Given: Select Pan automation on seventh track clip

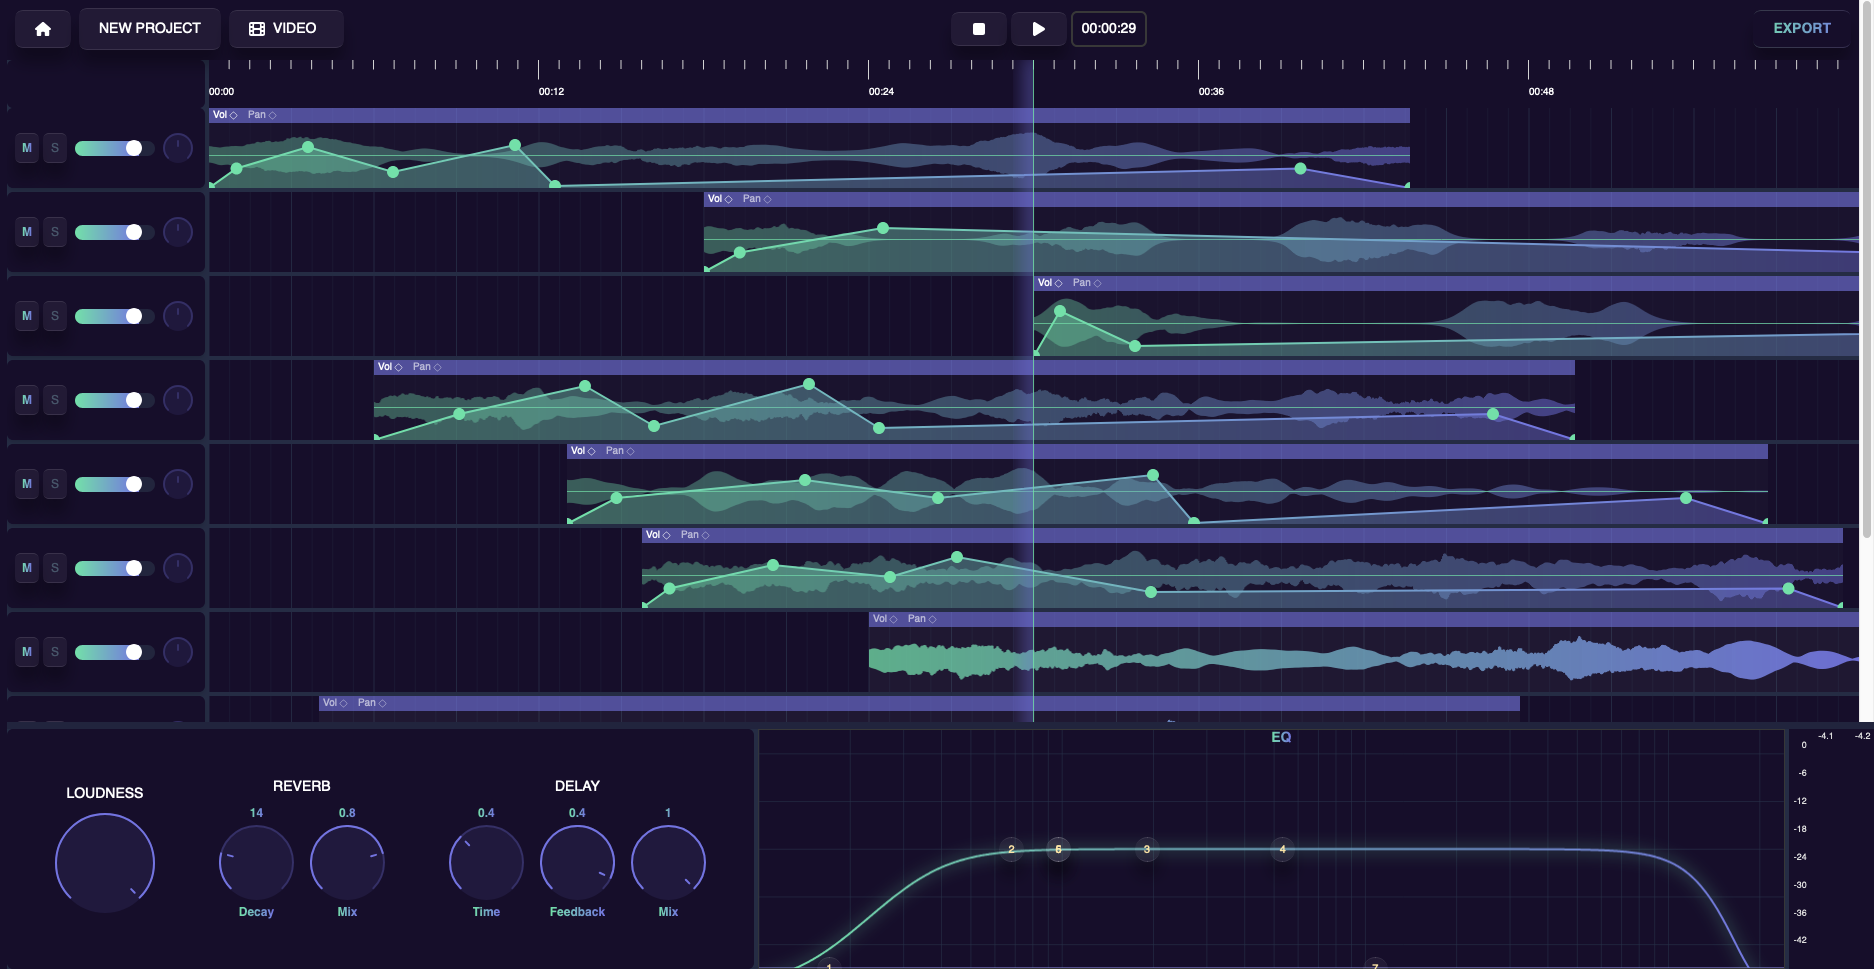Looking at the screenshot, I should tap(922, 619).
